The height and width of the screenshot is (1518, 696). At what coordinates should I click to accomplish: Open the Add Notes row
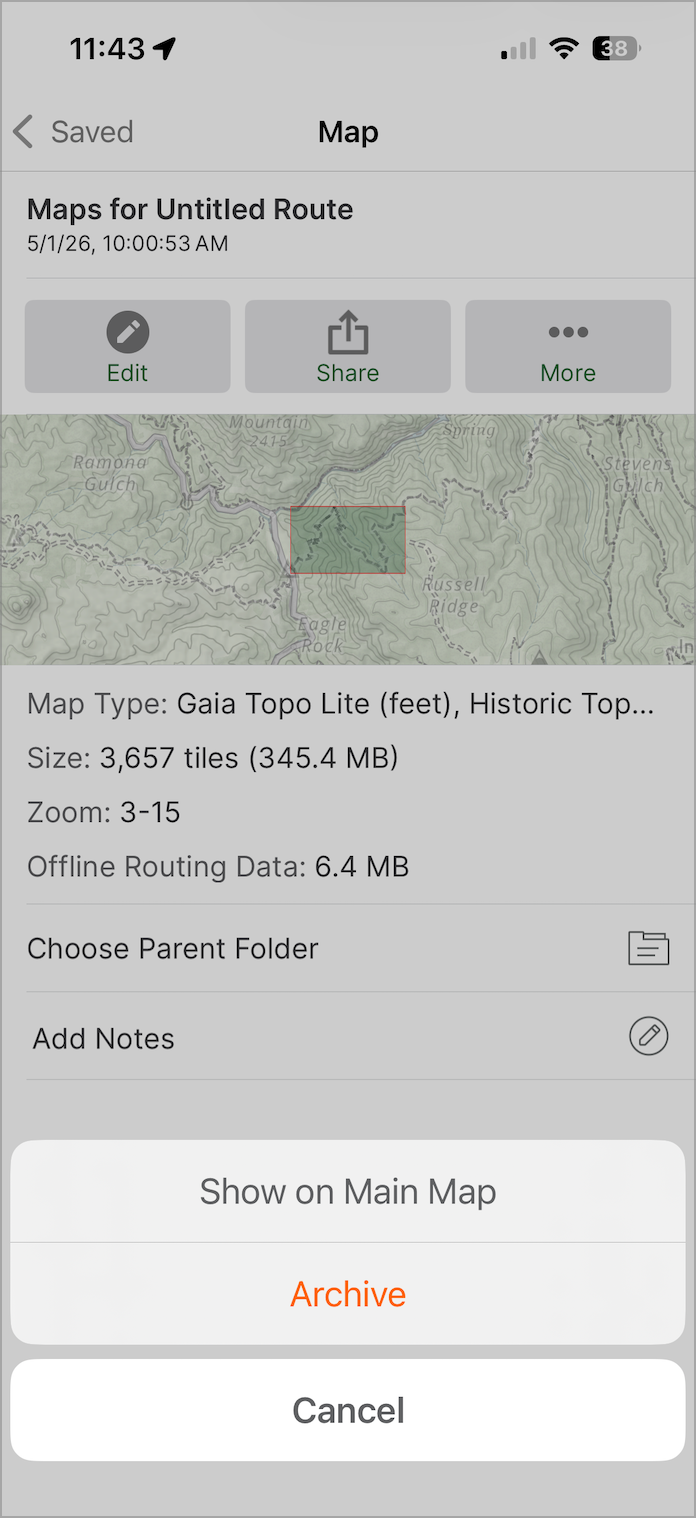(x=348, y=1036)
